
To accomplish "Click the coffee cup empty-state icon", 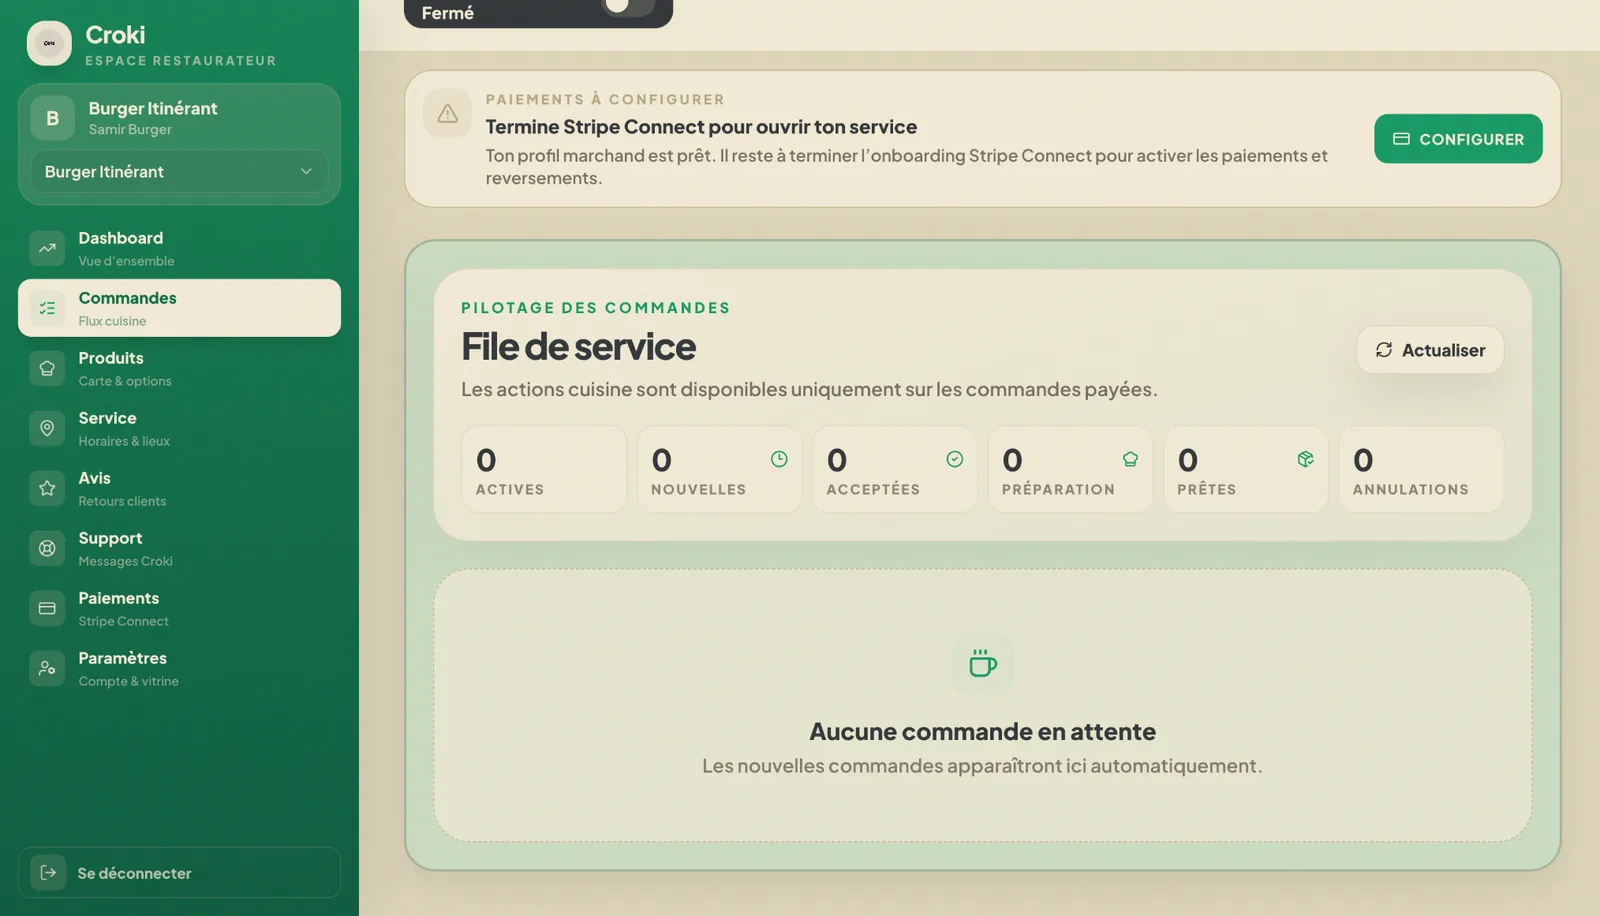I will coord(982,663).
